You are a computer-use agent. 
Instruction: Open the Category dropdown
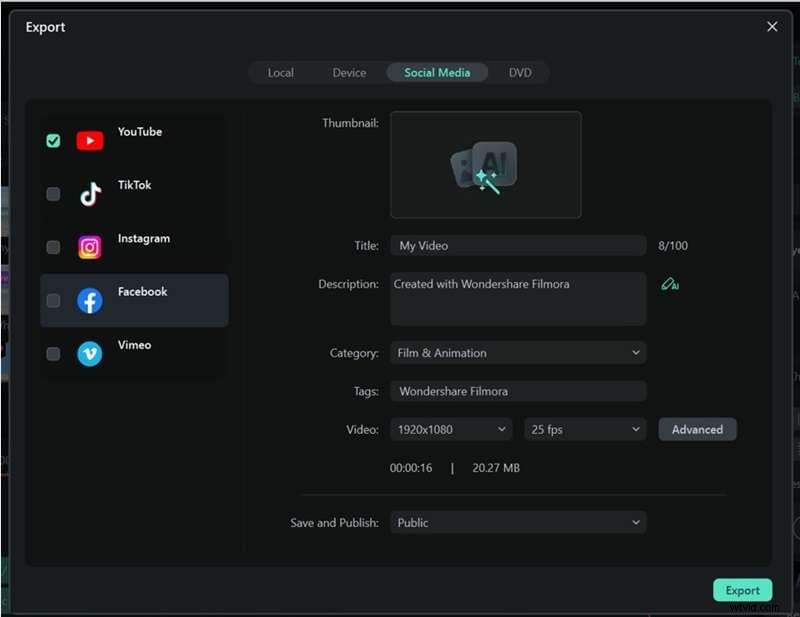[517, 353]
